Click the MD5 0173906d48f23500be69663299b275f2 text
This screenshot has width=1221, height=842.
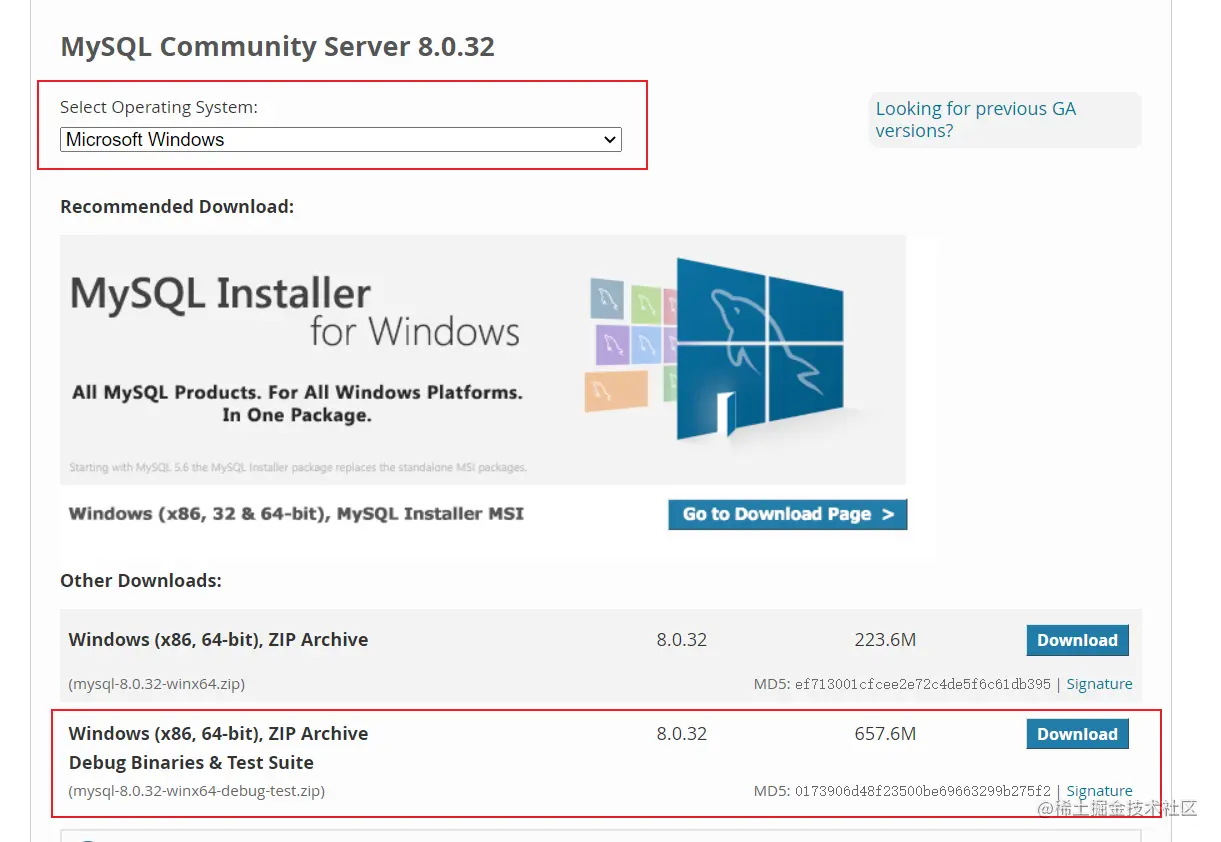(x=902, y=792)
